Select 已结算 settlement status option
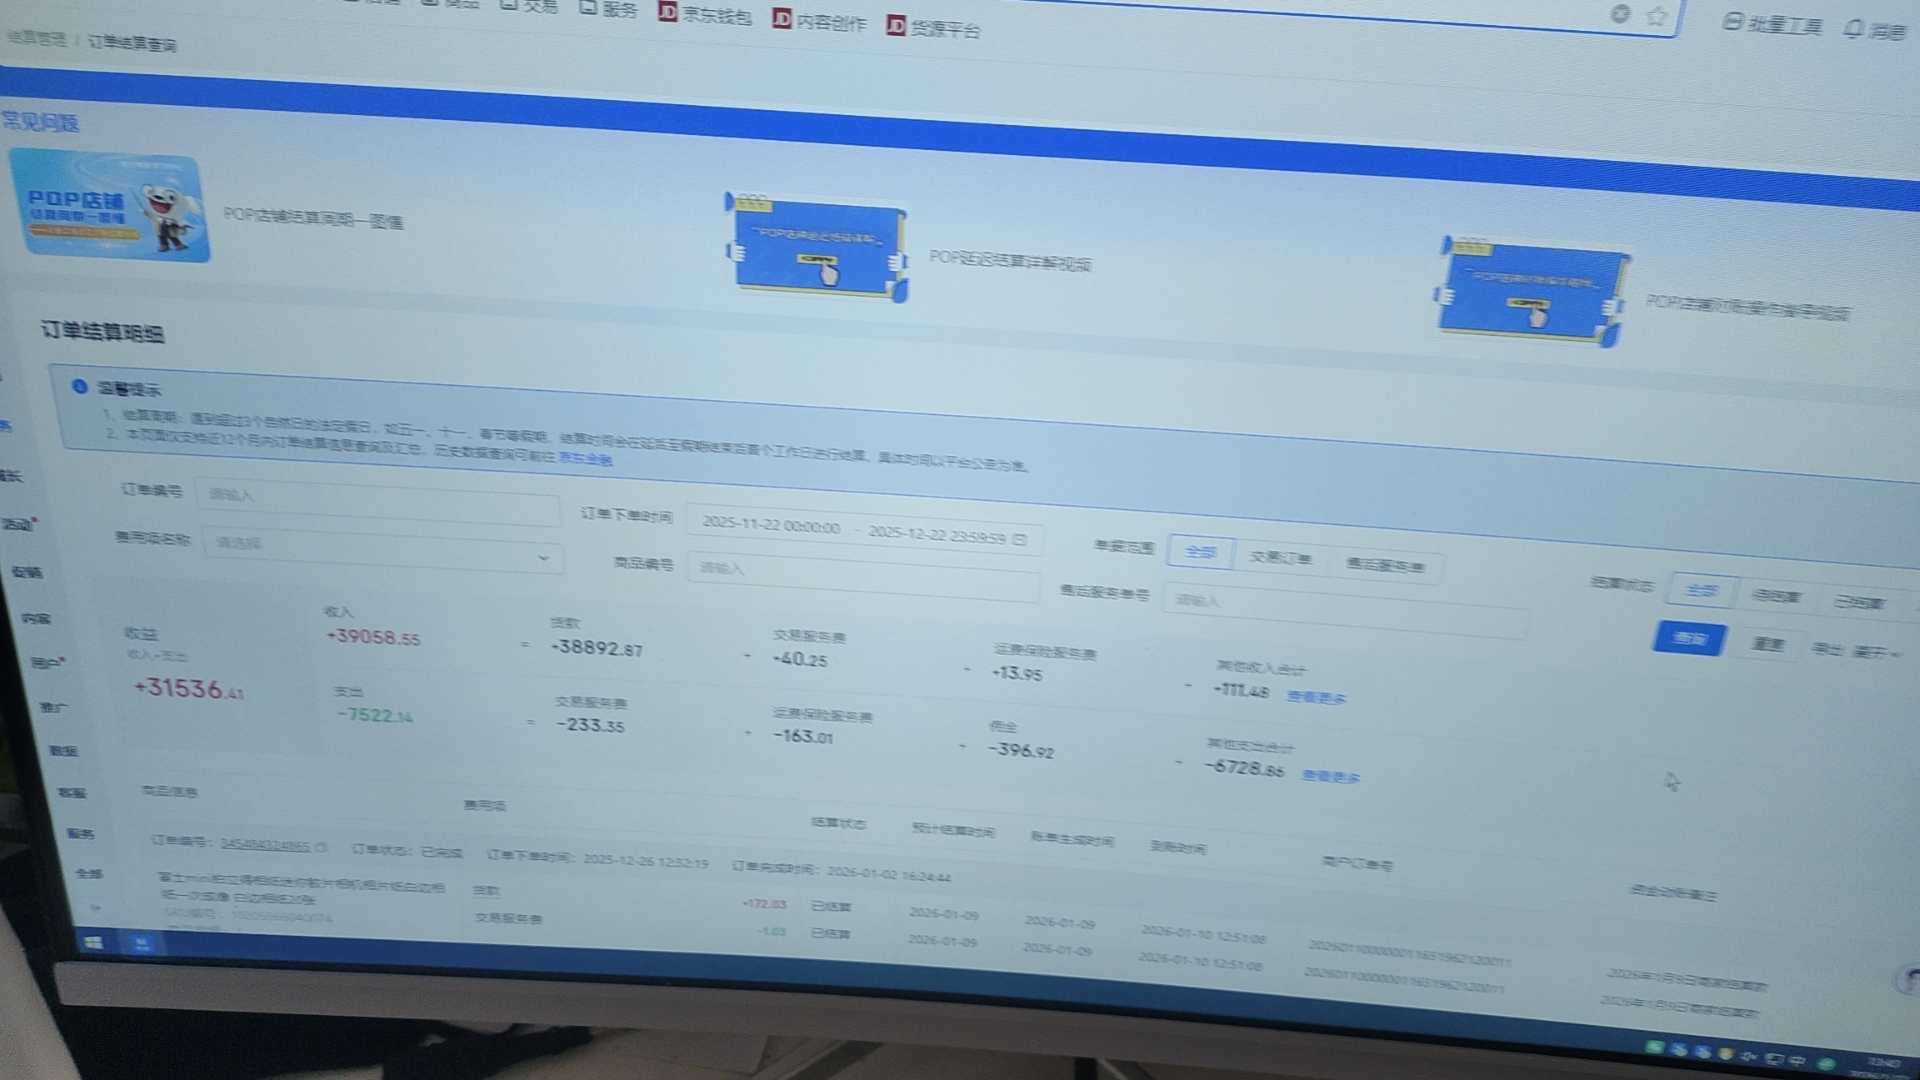 pos(1858,602)
